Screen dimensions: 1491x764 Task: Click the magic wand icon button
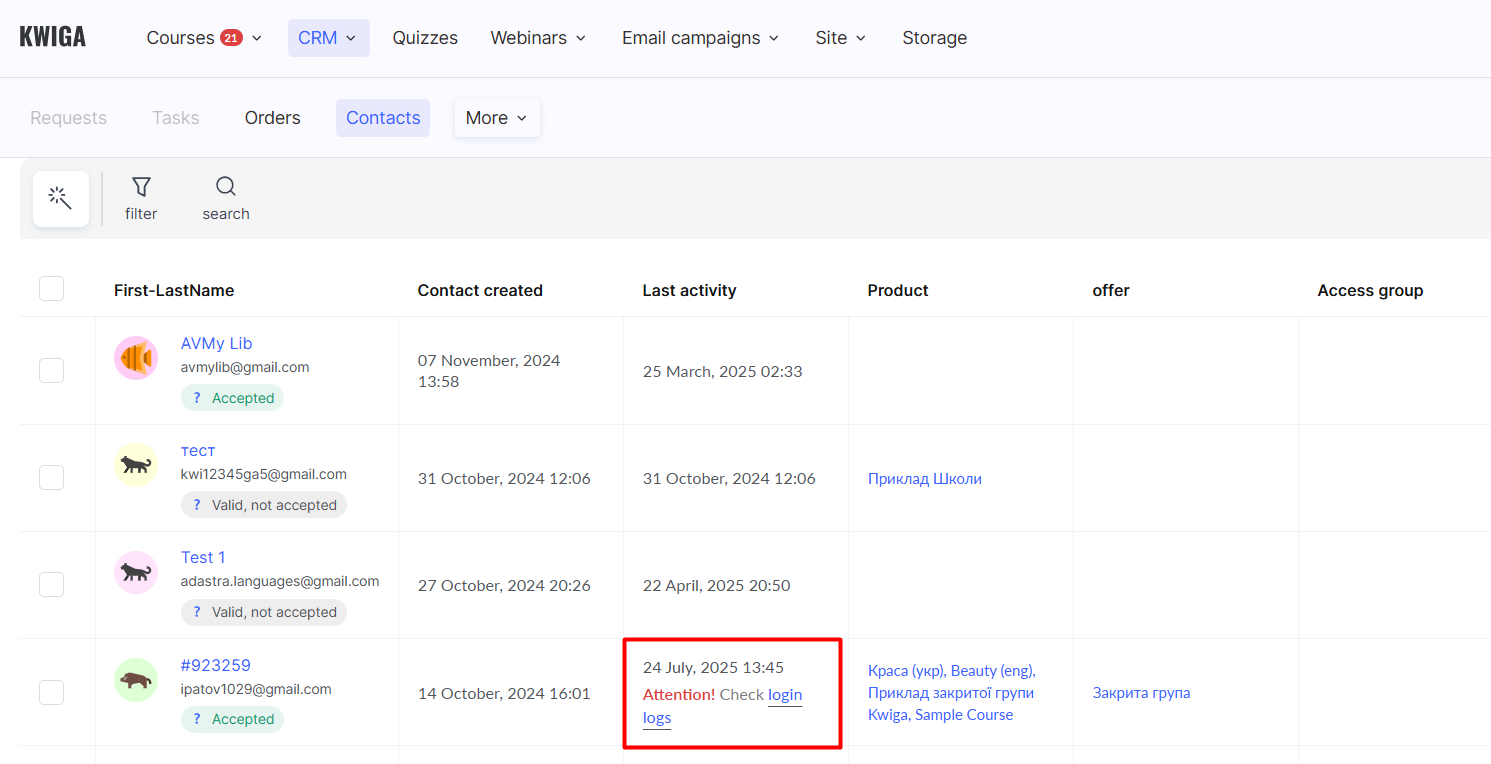[61, 198]
